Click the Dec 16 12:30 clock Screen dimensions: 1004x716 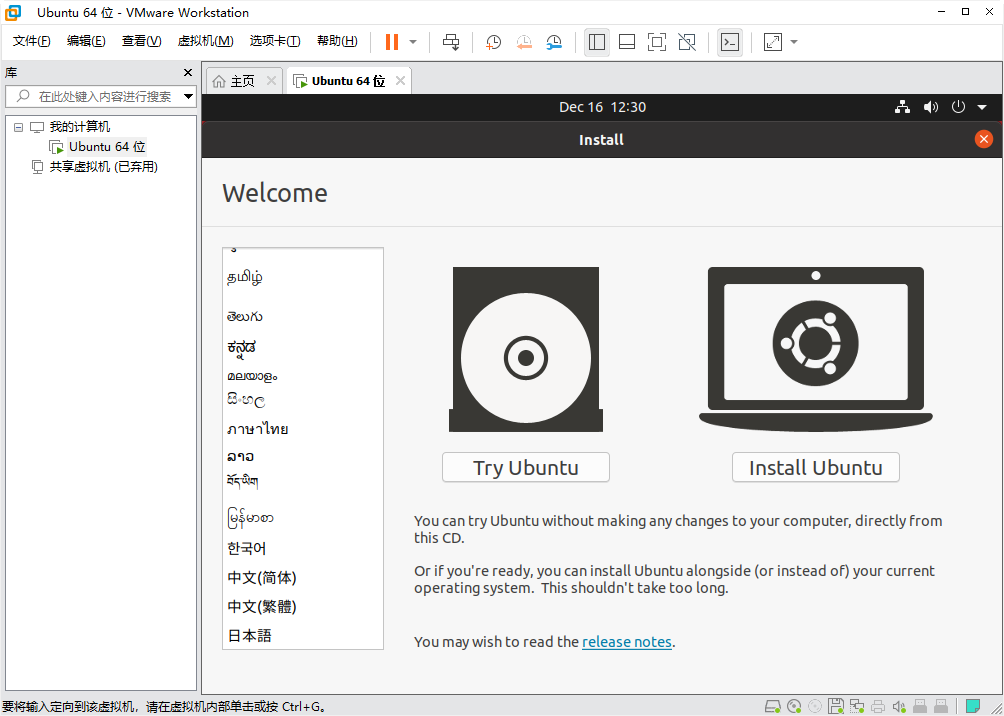[602, 107]
